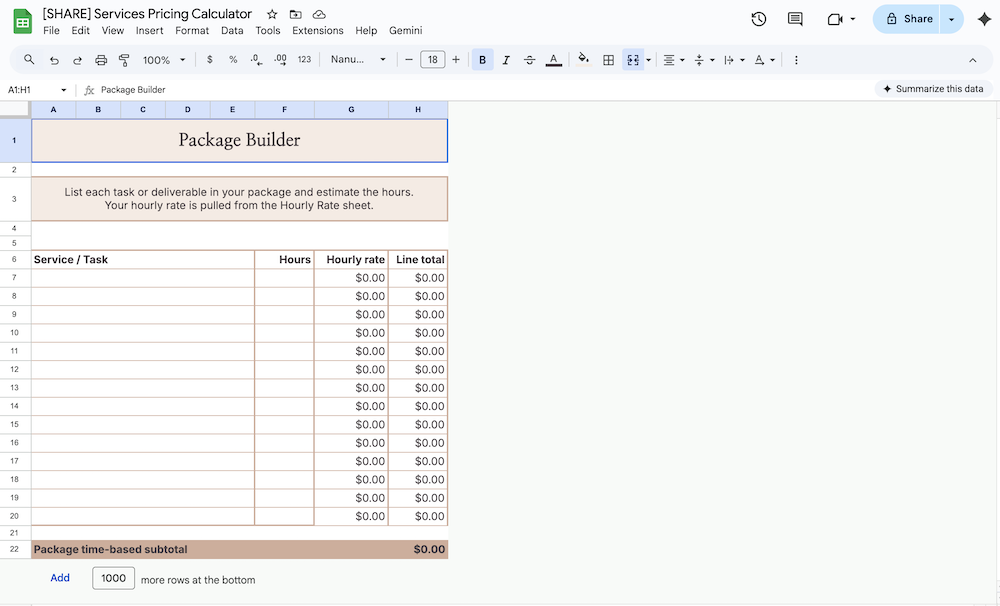The height and width of the screenshot is (606, 1000).
Task: Select the Package Builder title cell
Action: point(239,140)
